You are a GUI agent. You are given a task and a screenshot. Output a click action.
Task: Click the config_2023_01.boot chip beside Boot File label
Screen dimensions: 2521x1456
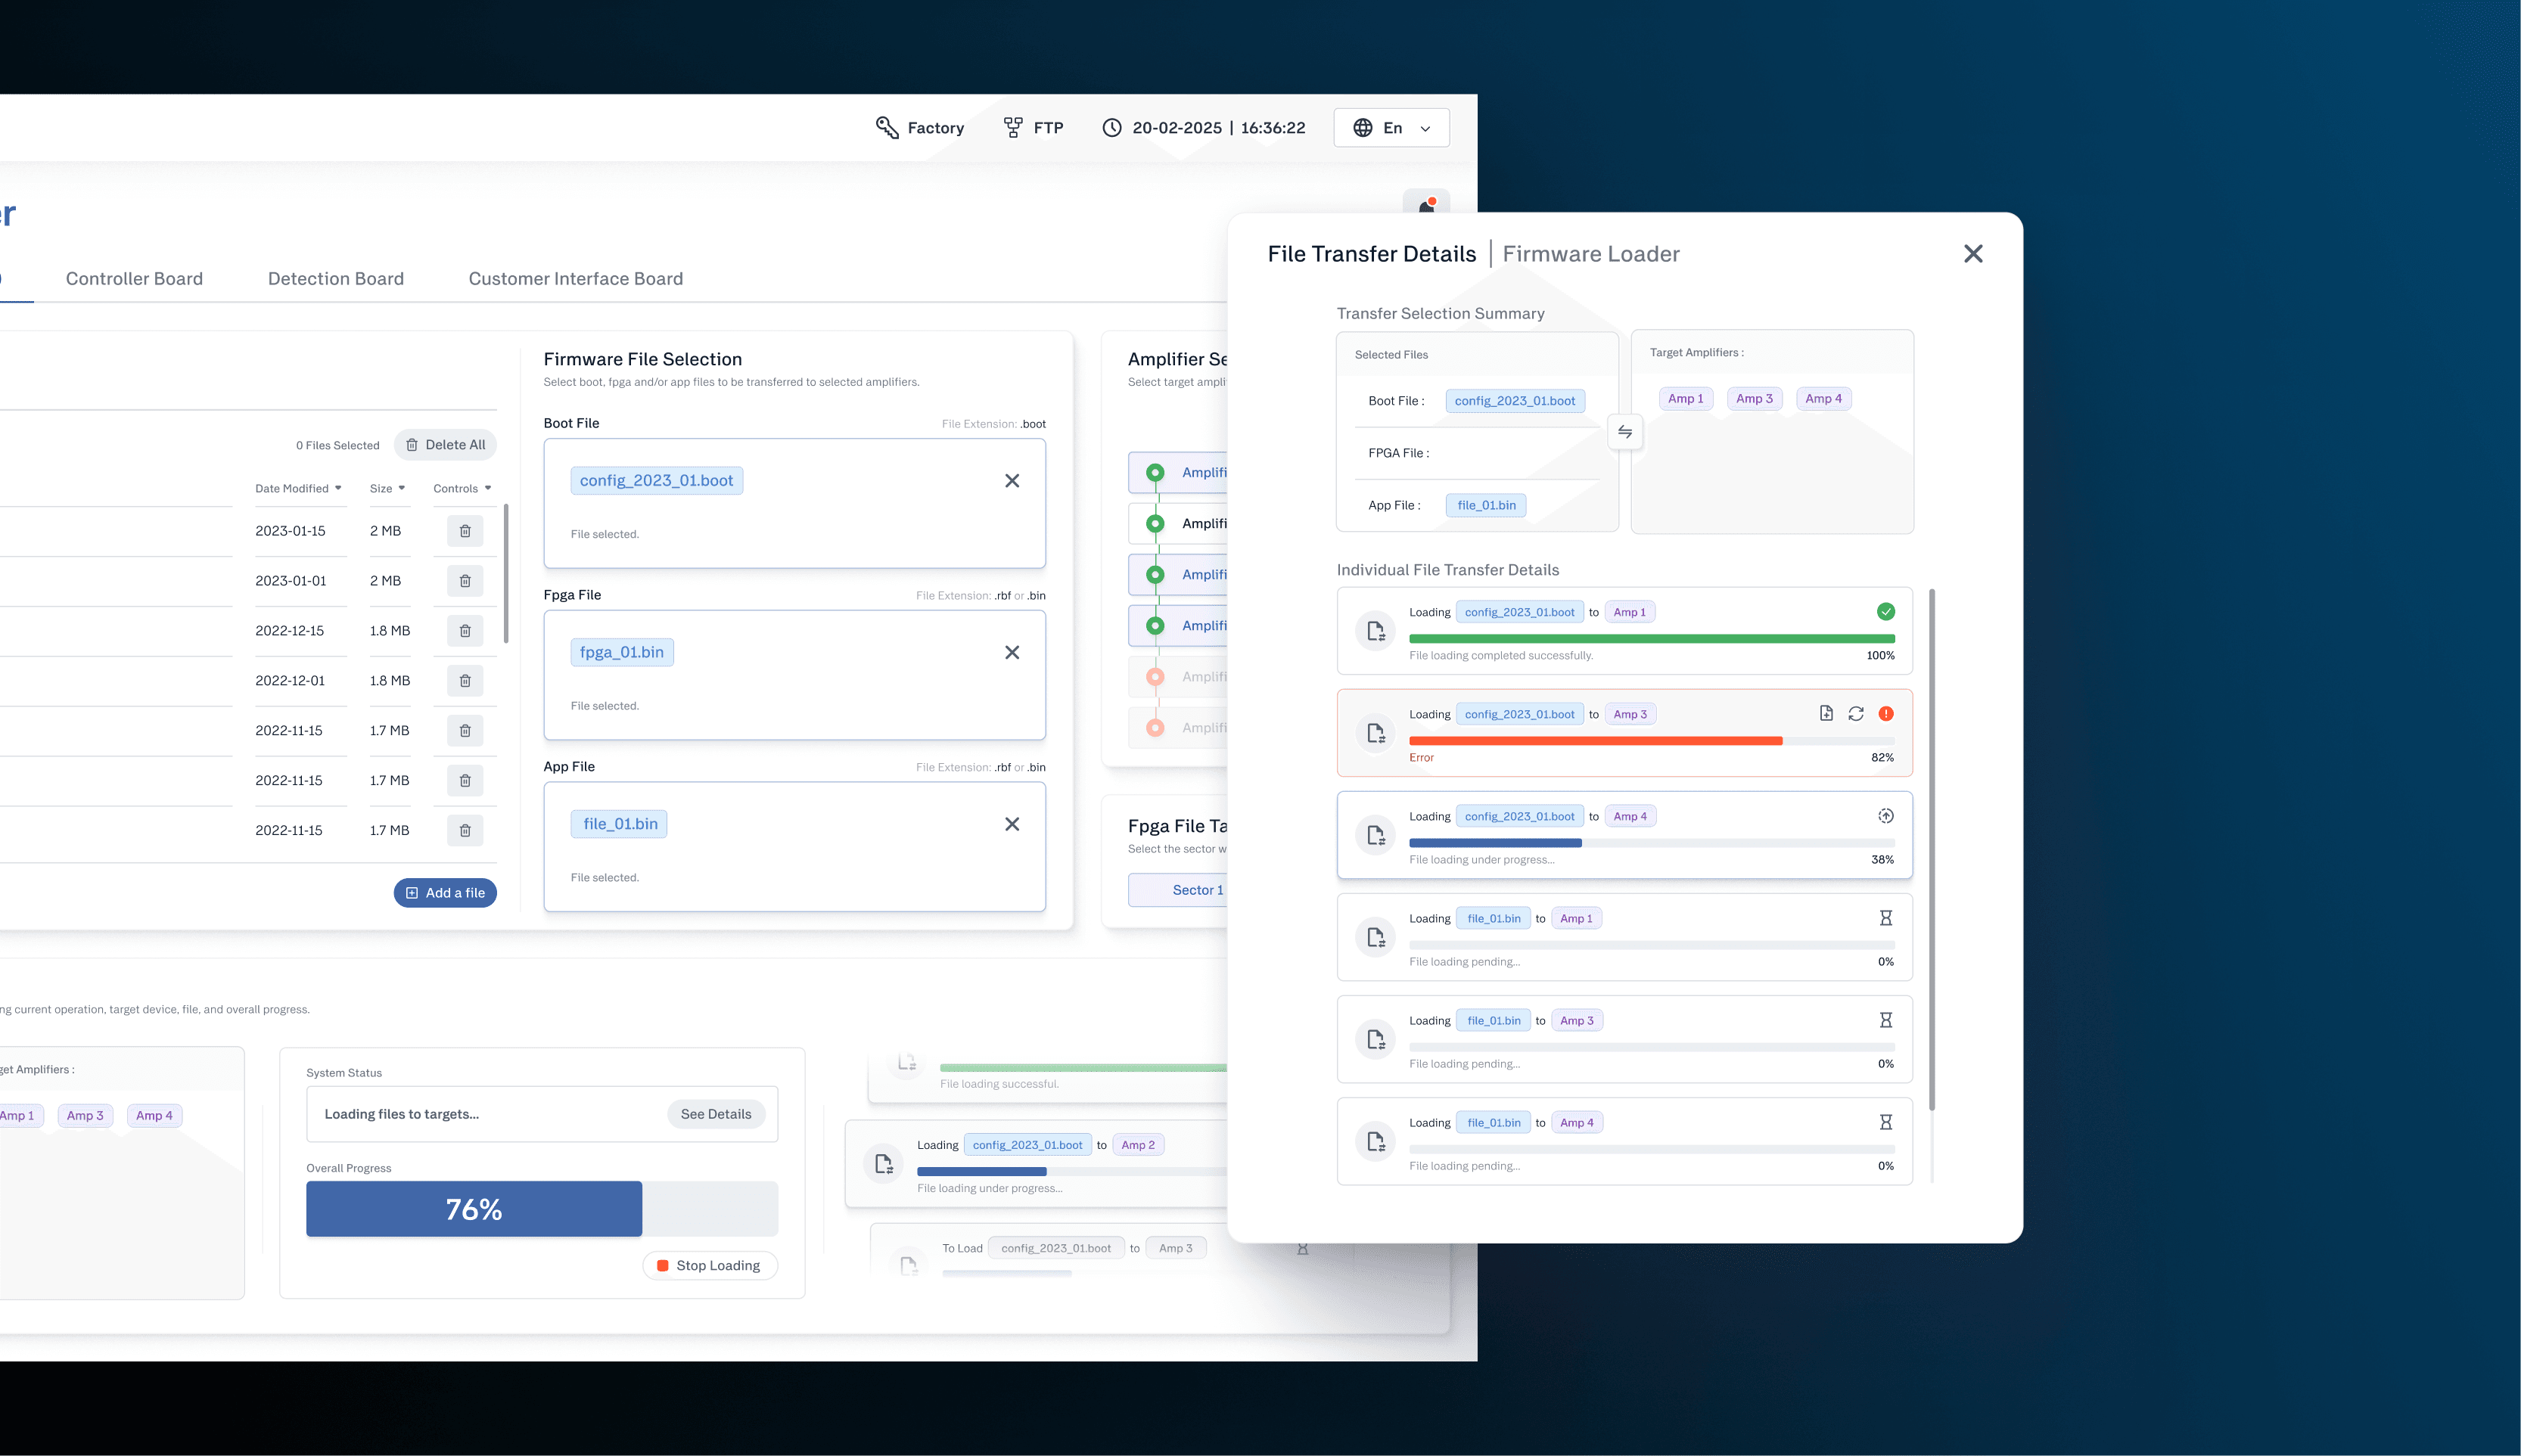[x=1515, y=401]
